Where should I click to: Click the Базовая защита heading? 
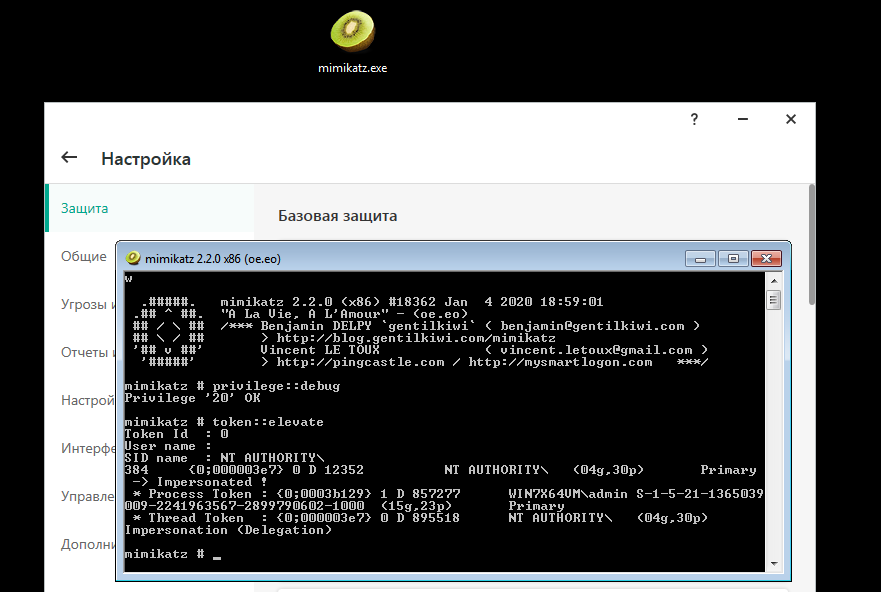point(337,216)
